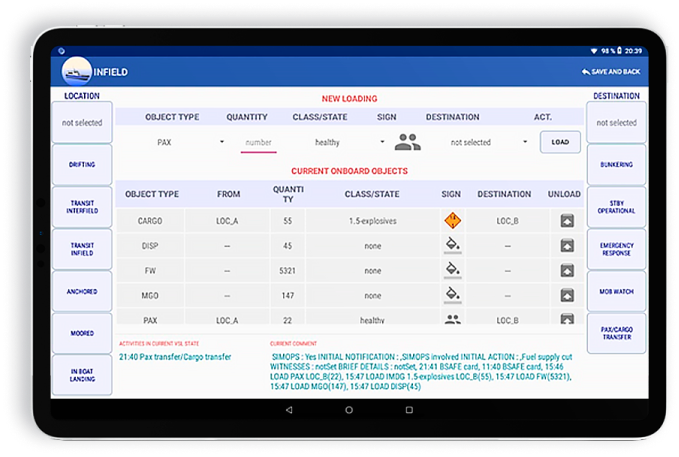Select IN BOAT LANDING location
Viewport: 679px width, 457px height.
(x=82, y=375)
